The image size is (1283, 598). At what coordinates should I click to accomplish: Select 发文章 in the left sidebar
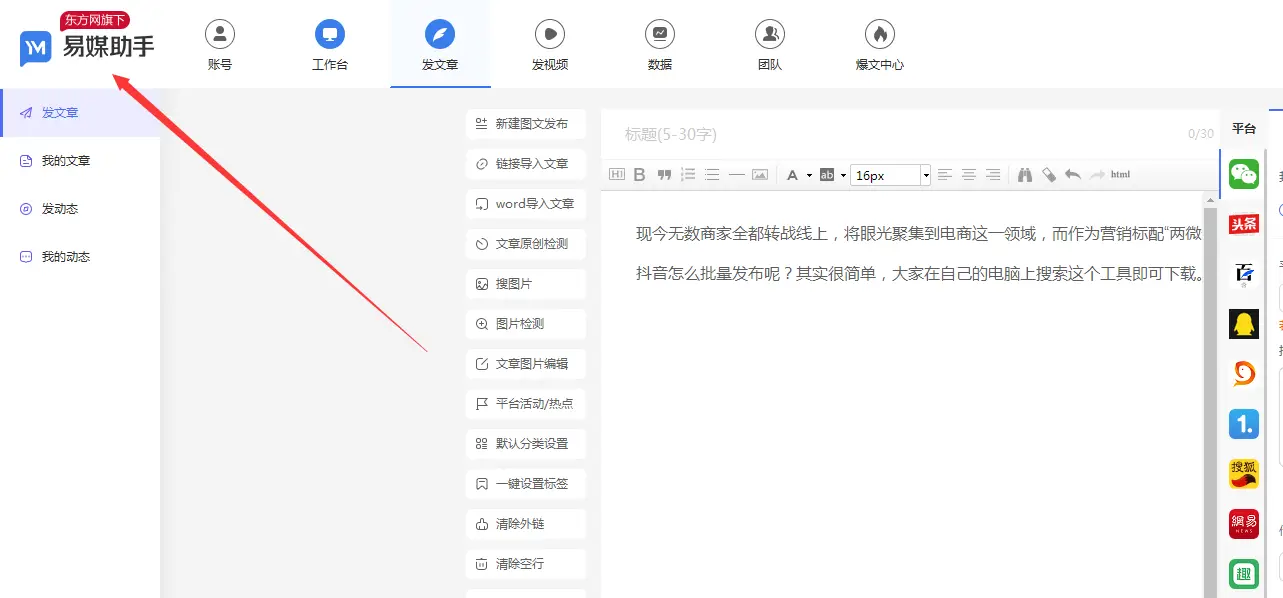pos(80,113)
